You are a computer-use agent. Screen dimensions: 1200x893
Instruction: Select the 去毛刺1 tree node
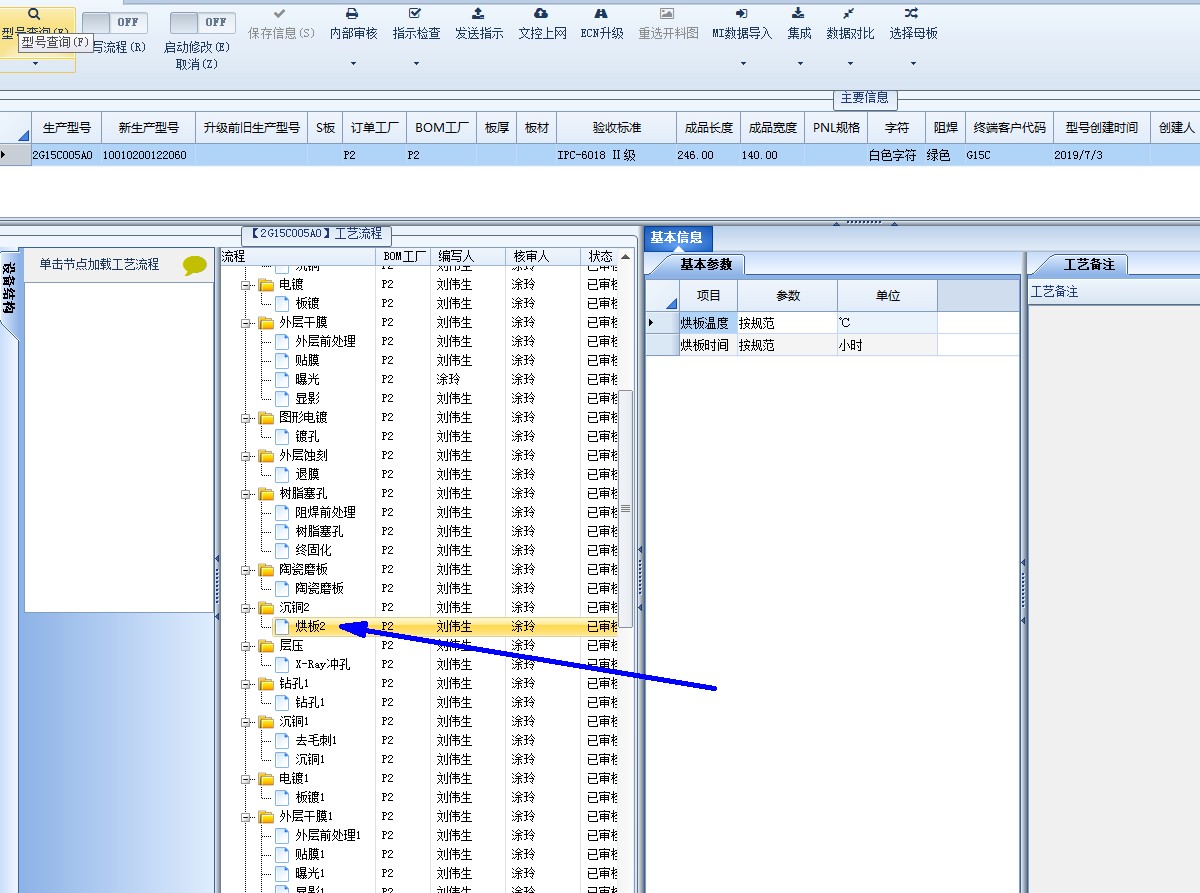316,741
